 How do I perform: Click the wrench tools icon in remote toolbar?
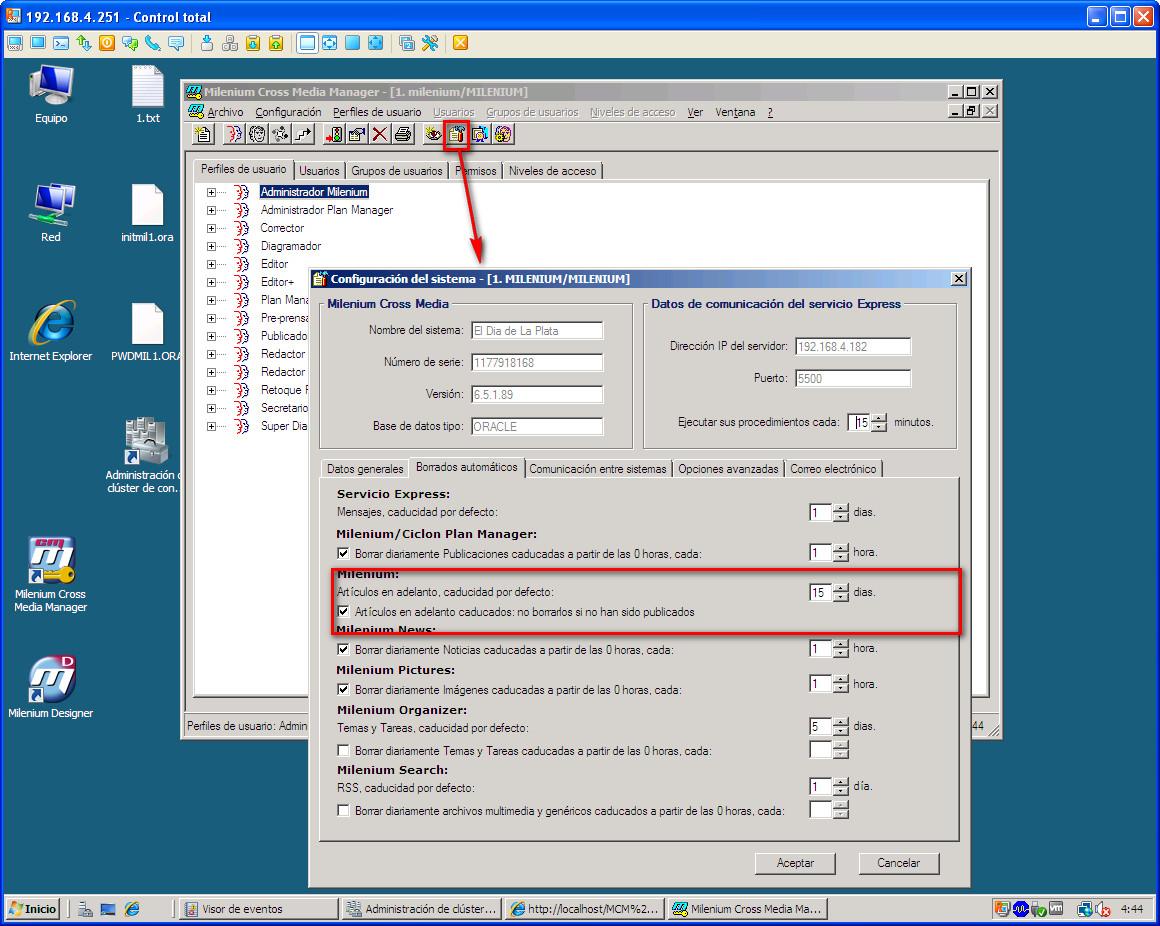(430, 43)
